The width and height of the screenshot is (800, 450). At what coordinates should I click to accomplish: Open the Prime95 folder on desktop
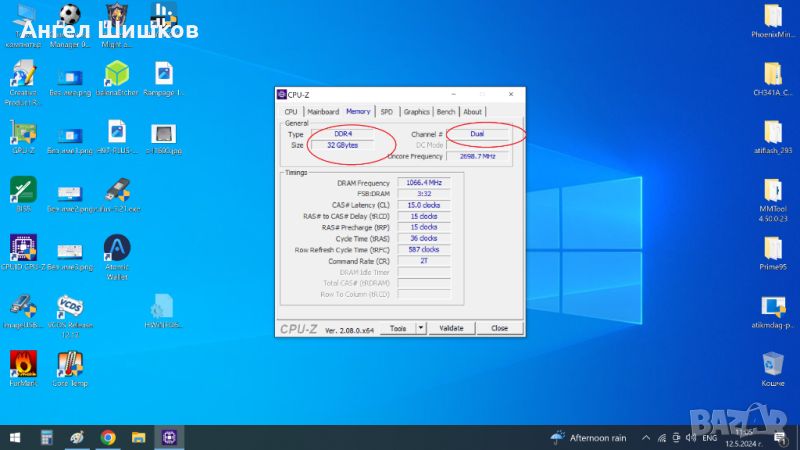click(772, 251)
